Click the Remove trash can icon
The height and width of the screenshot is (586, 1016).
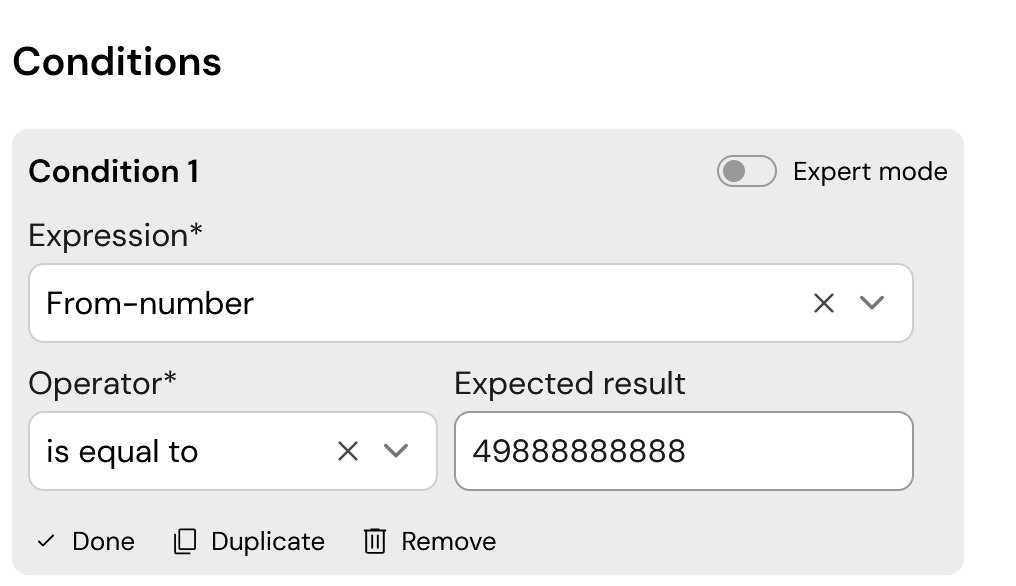coord(375,541)
